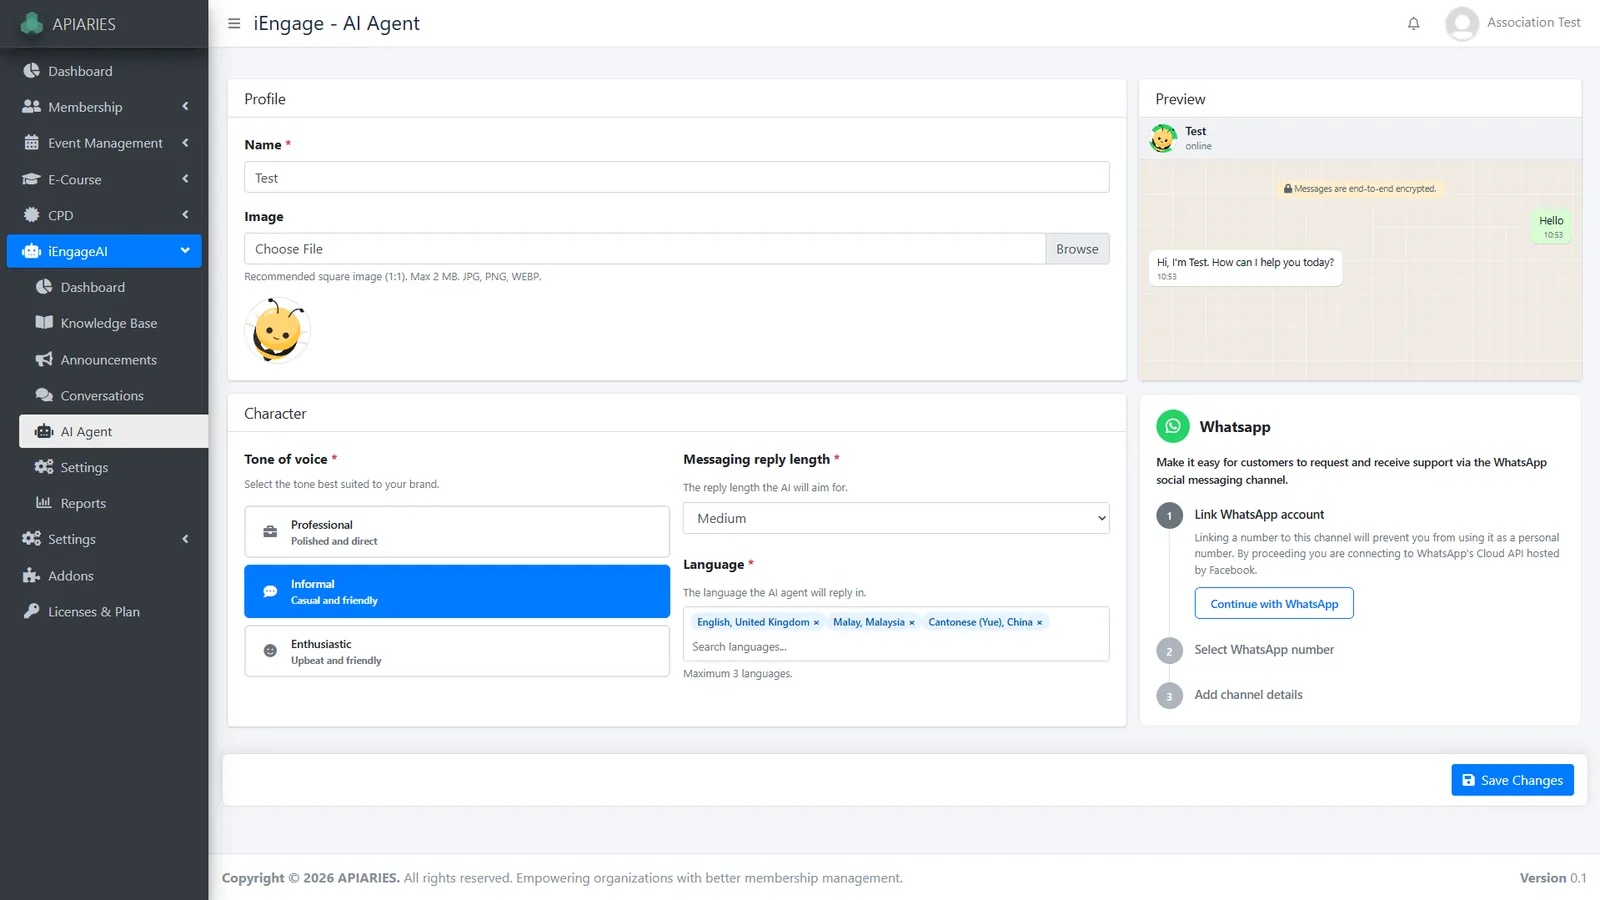Click the Licenses & Plan key icon
The width and height of the screenshot is (1600, 900).
coord(31,611)
